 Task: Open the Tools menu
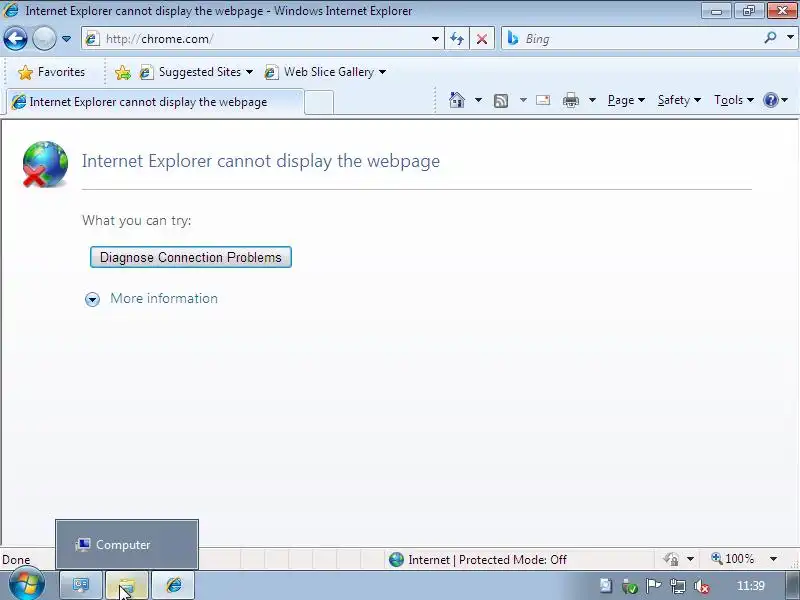pos(734,100)
